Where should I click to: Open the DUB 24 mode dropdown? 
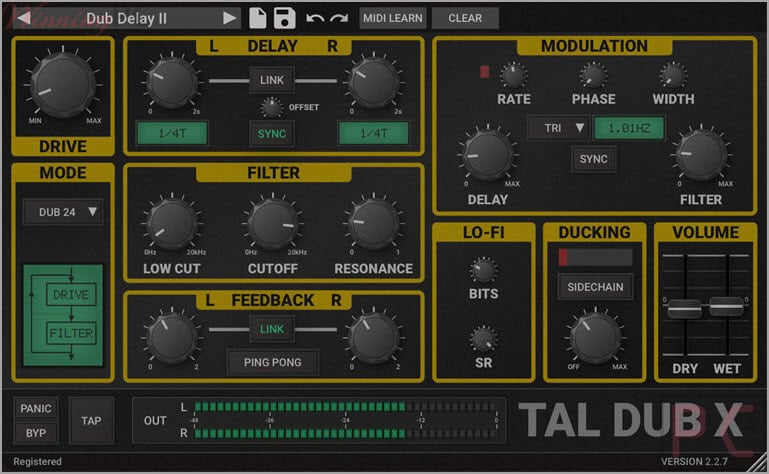coord(63,212)
